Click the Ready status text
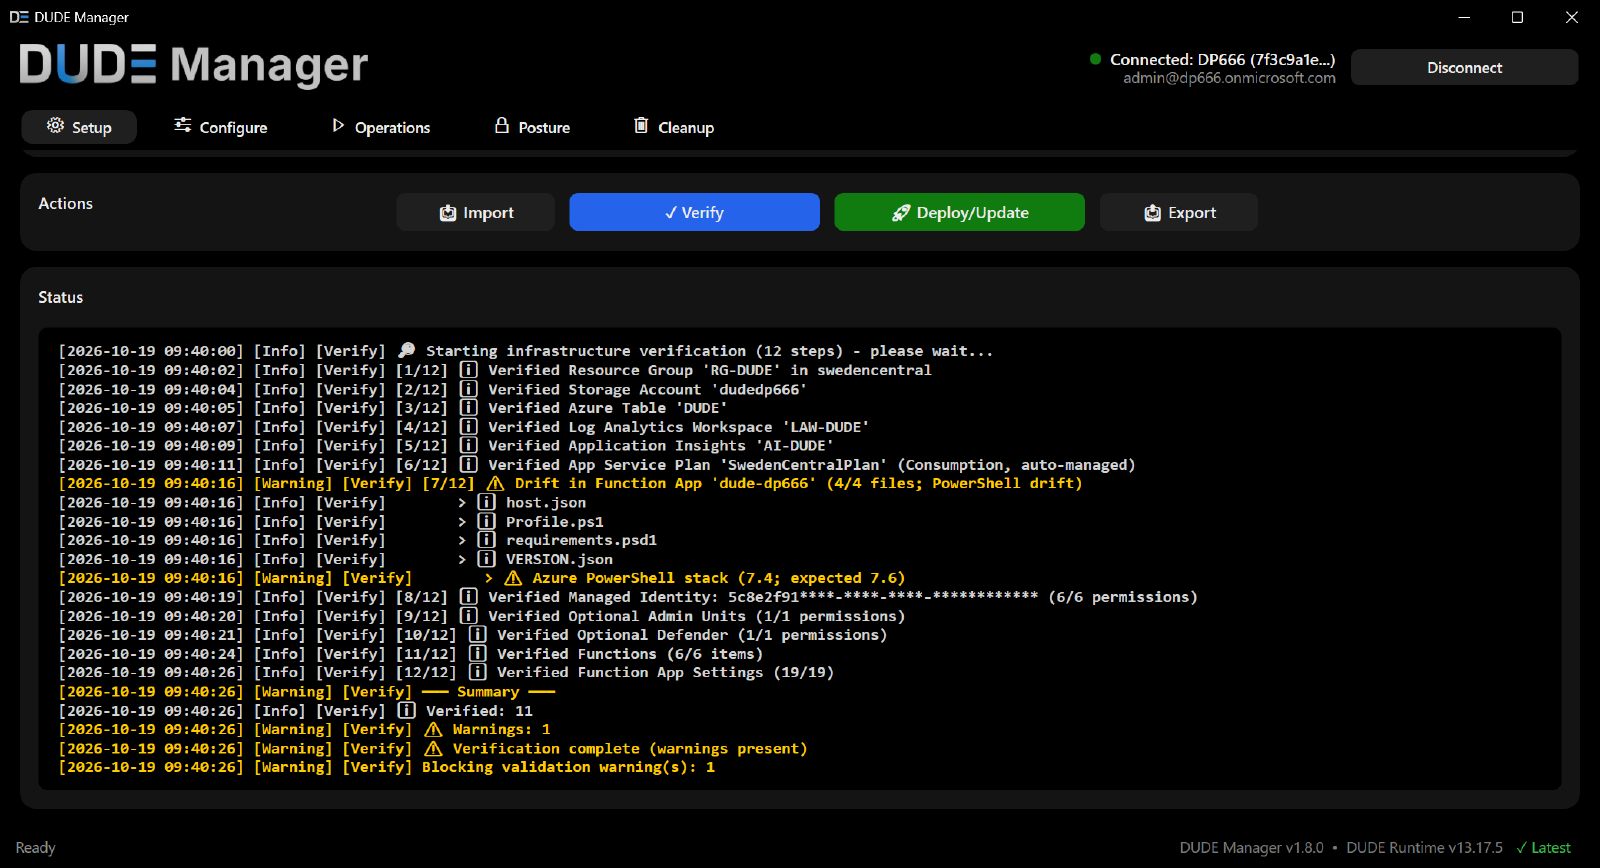This screenshot has height=868, width=1600. point(35,848)
